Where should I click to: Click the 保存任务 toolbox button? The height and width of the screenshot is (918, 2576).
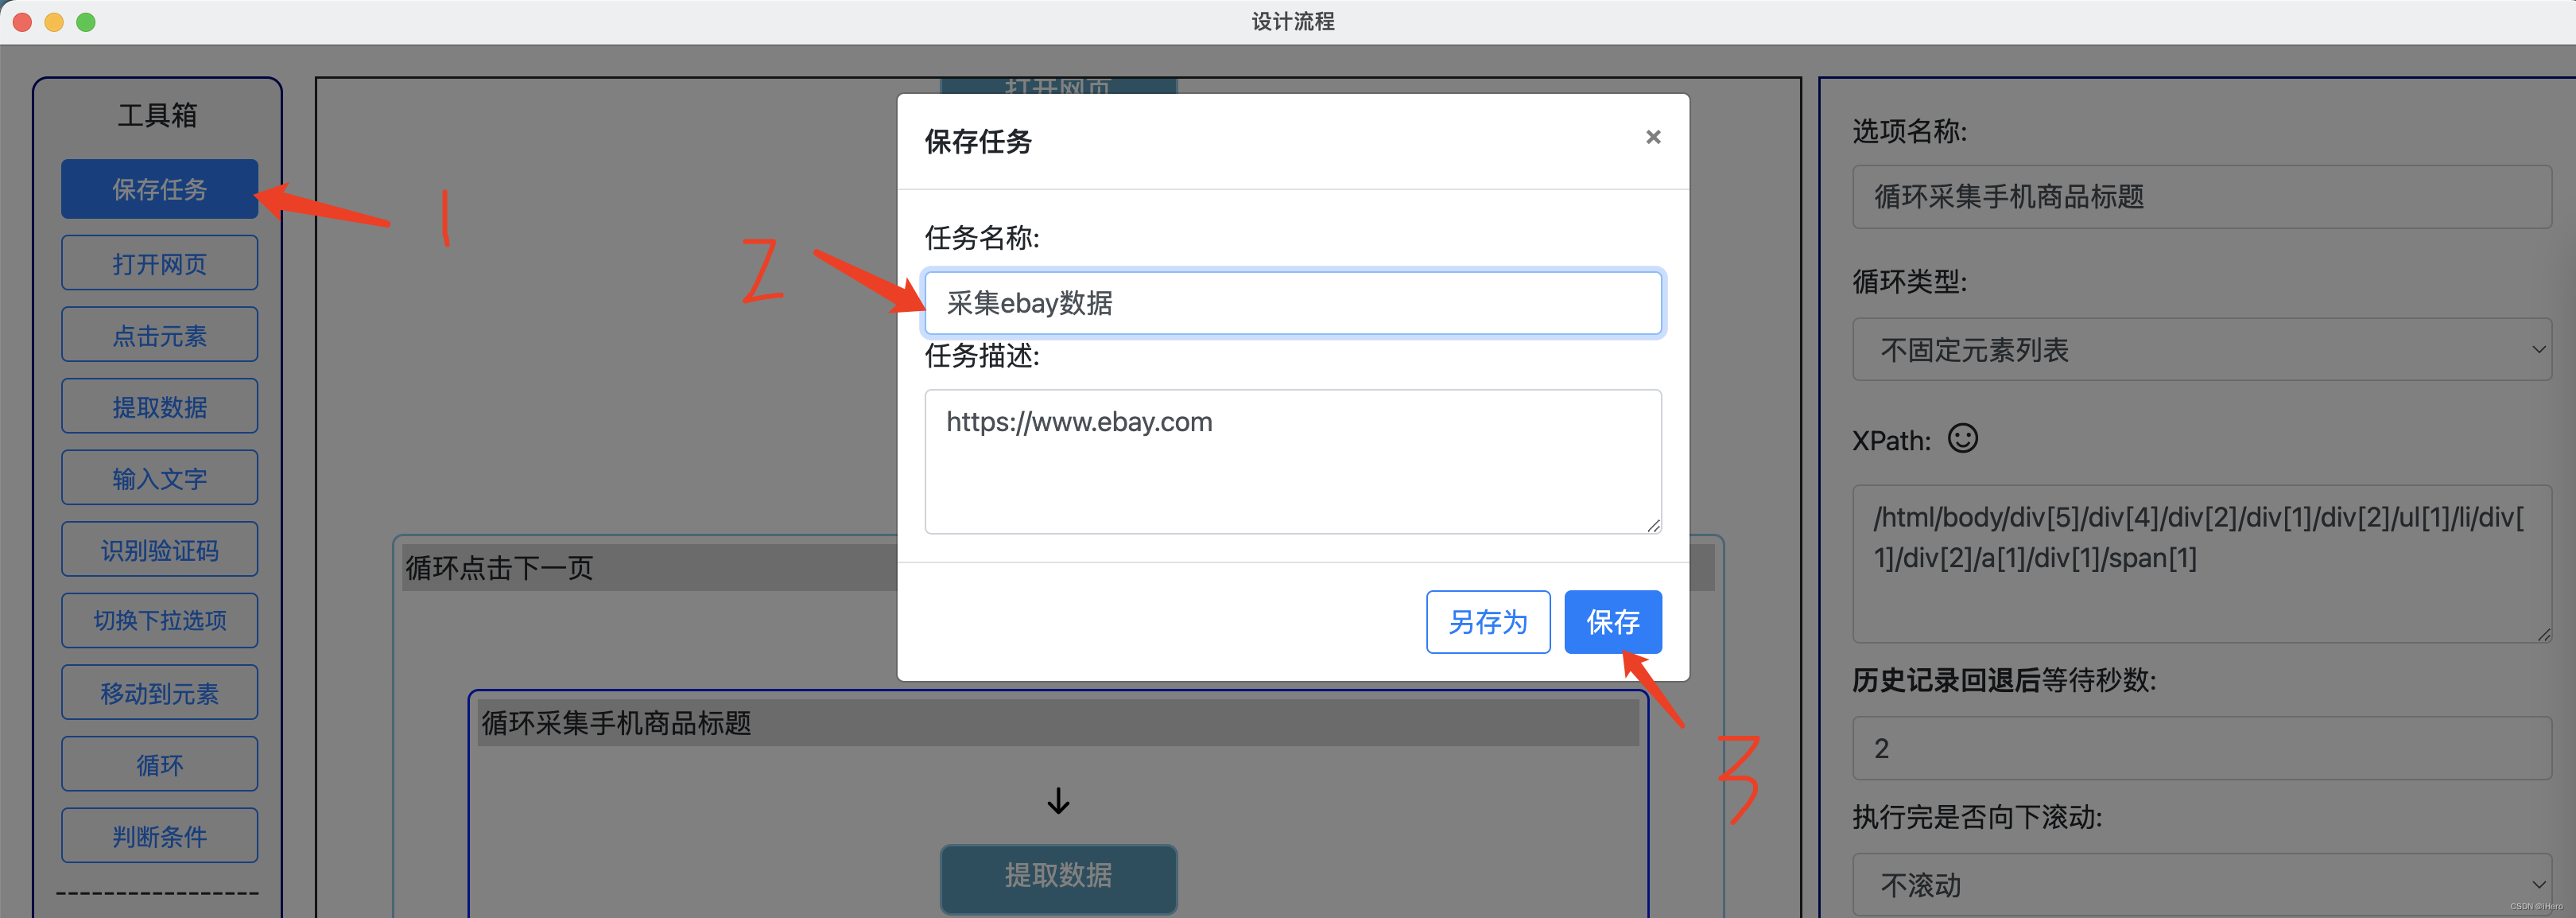click(159, 189)
